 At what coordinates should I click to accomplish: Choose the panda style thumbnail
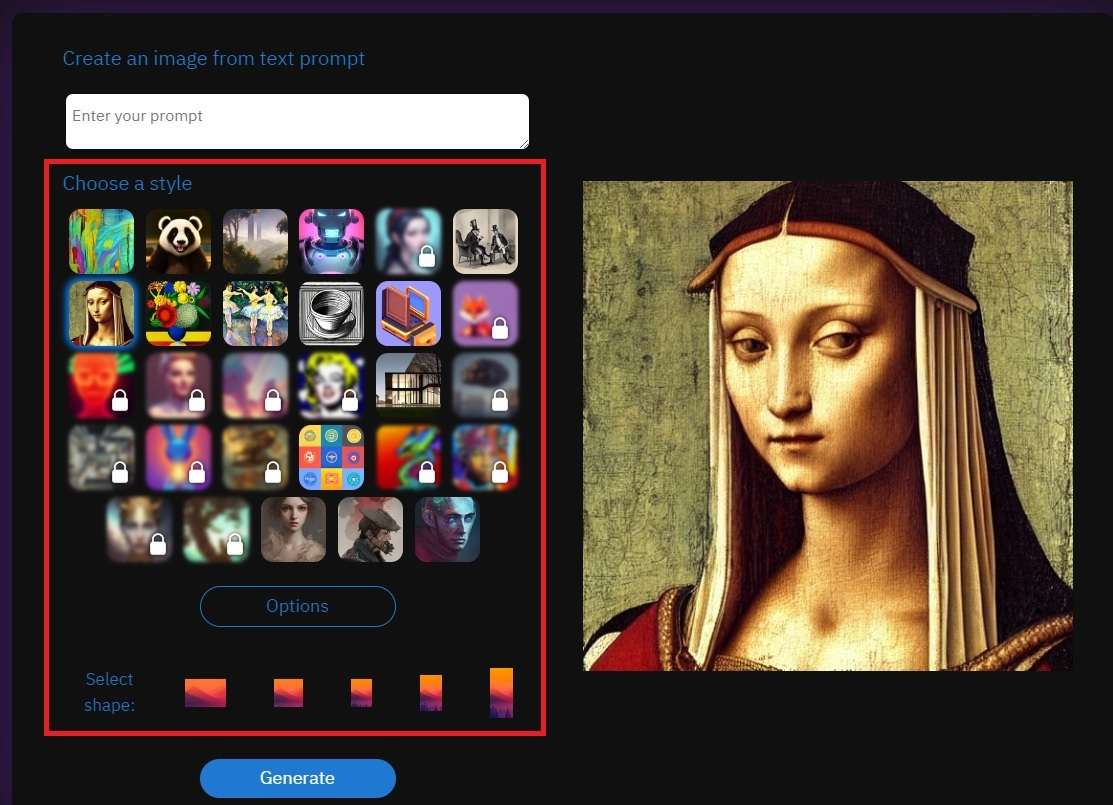click(x=178, y=241)
